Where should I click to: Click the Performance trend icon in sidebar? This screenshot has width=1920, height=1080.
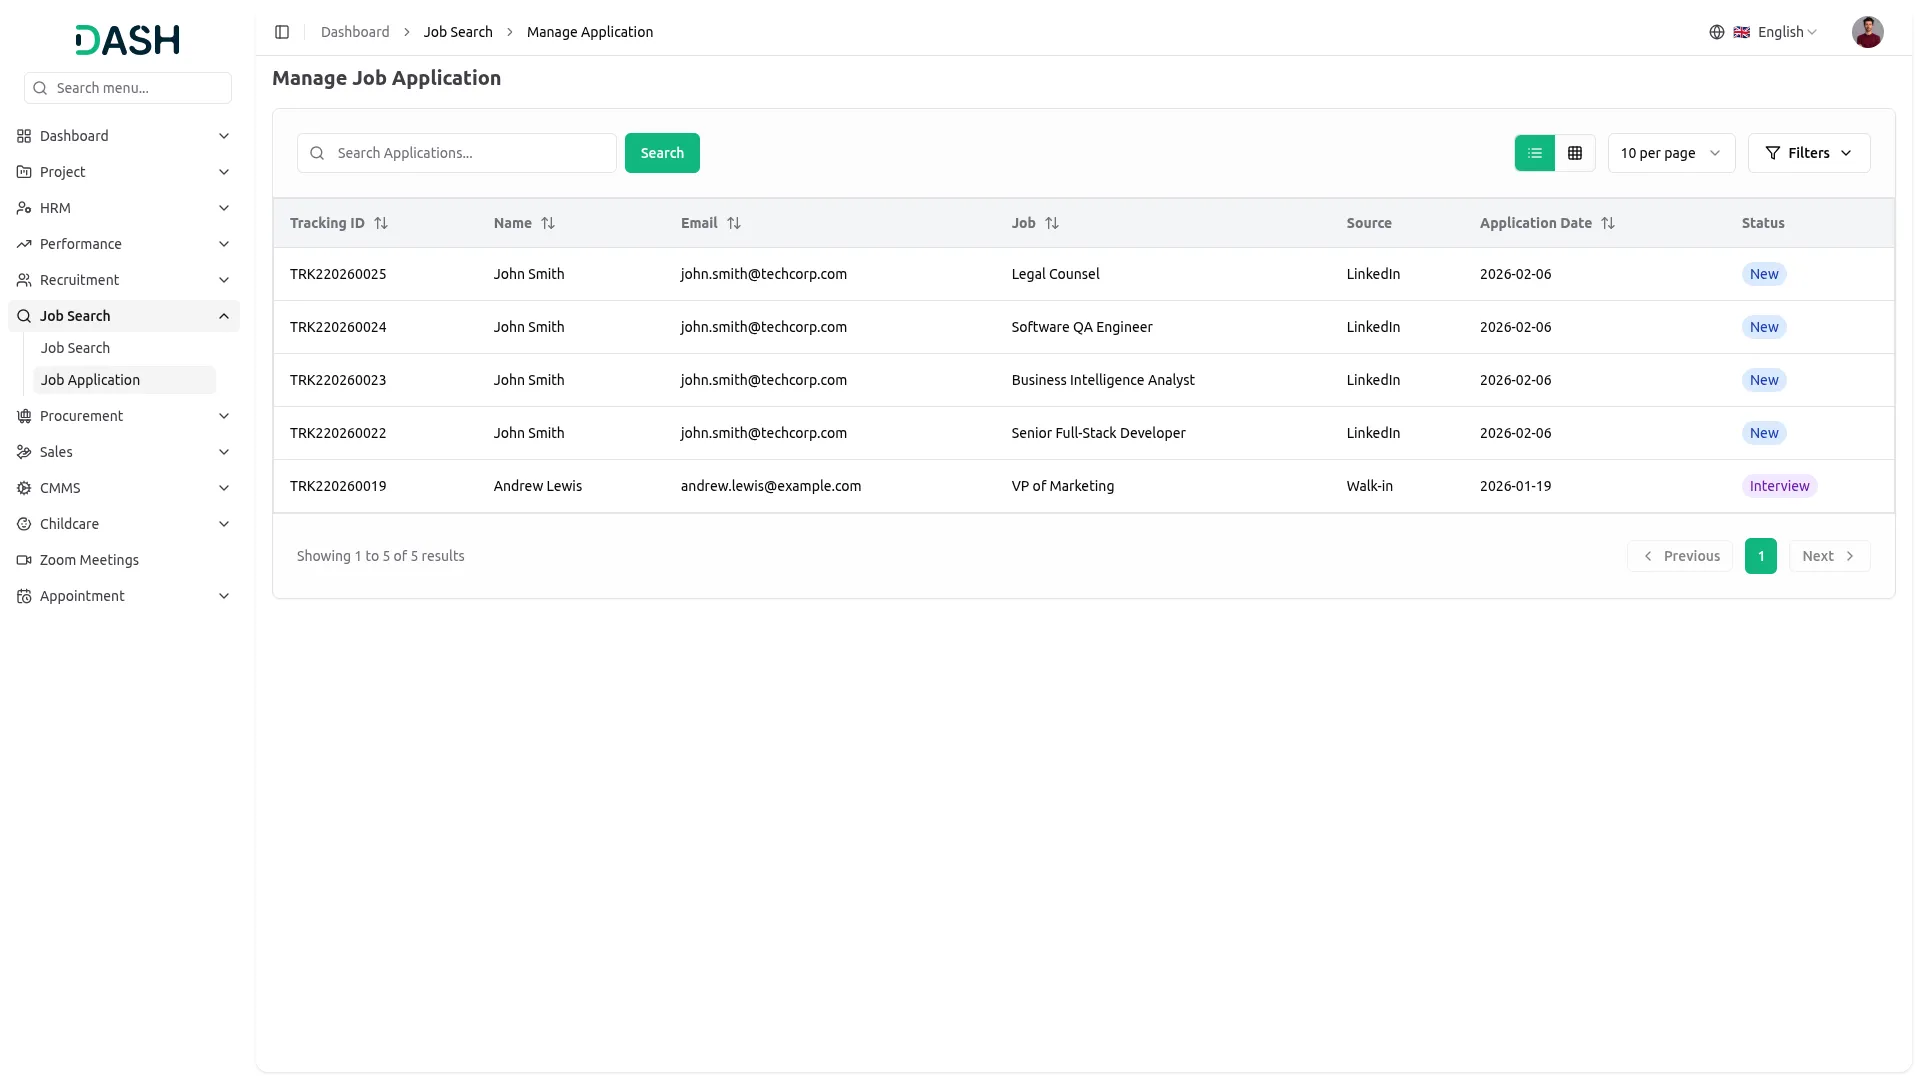(24, 244)
